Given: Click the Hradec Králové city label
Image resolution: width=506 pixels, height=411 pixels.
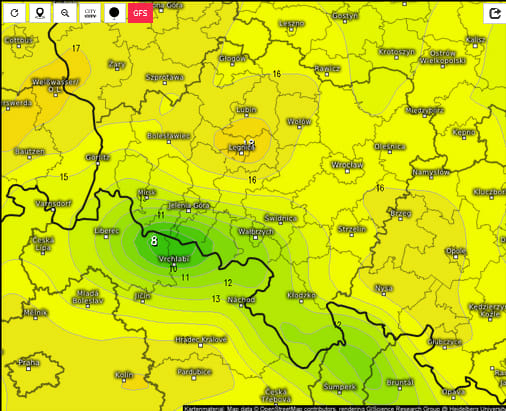Looking at the screenshot, I should [x=201, y=339].
